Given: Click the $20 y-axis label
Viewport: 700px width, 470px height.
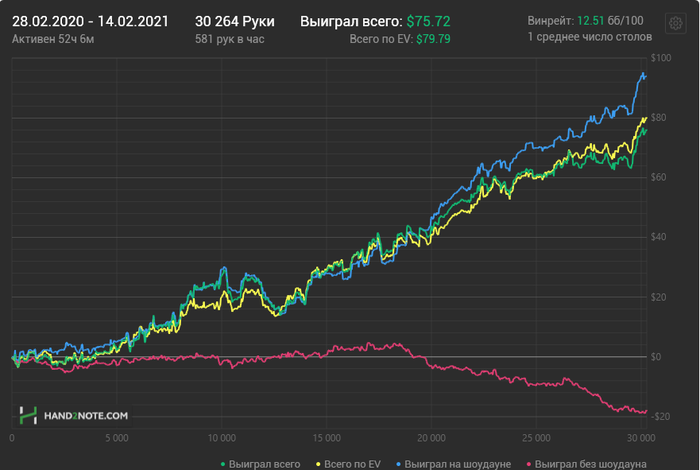Looking at the screenshot, I should coord(658,297).
